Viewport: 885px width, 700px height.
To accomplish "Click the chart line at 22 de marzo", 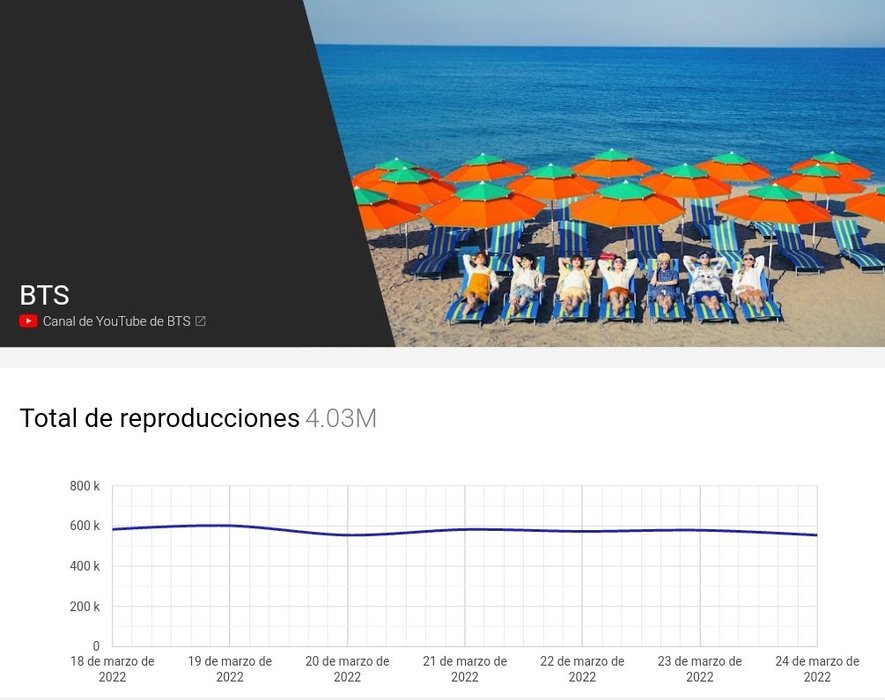I will pyautogui.click(x=582, y=531).
